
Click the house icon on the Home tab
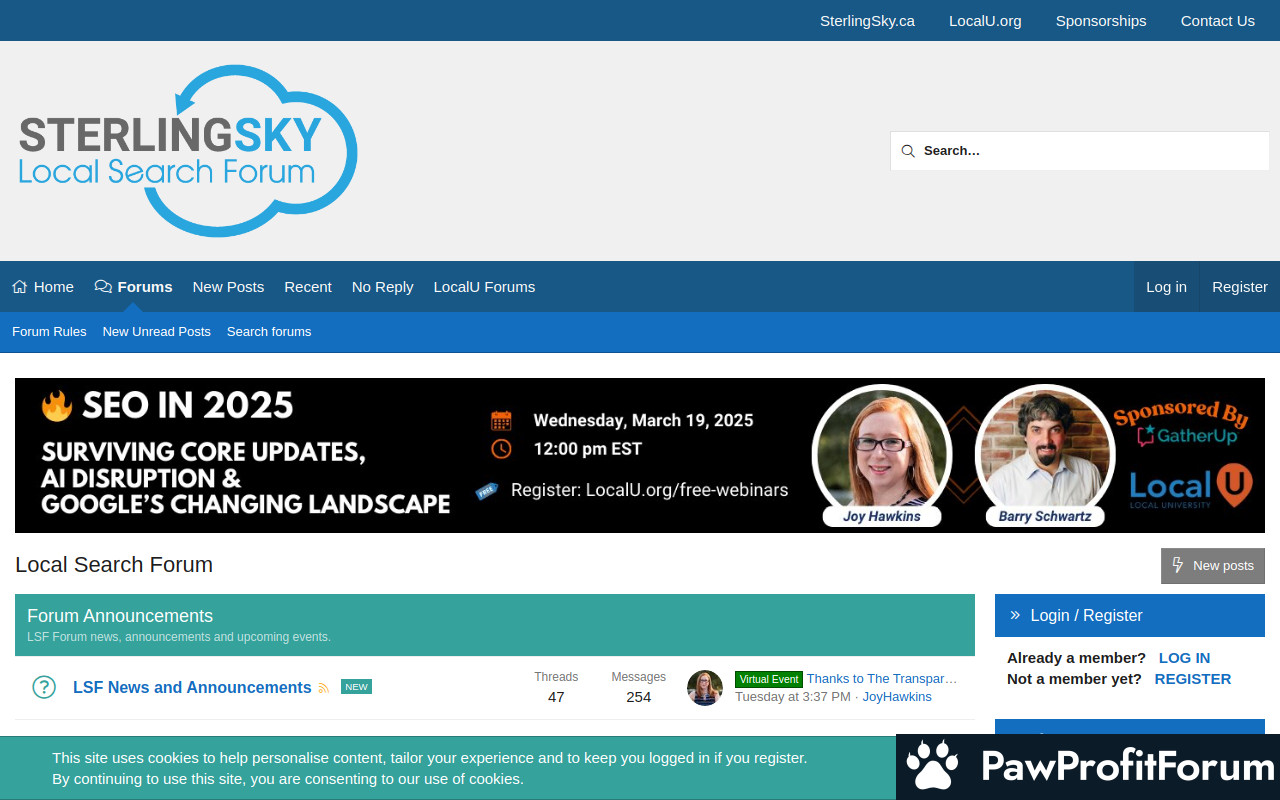point(20,287)
